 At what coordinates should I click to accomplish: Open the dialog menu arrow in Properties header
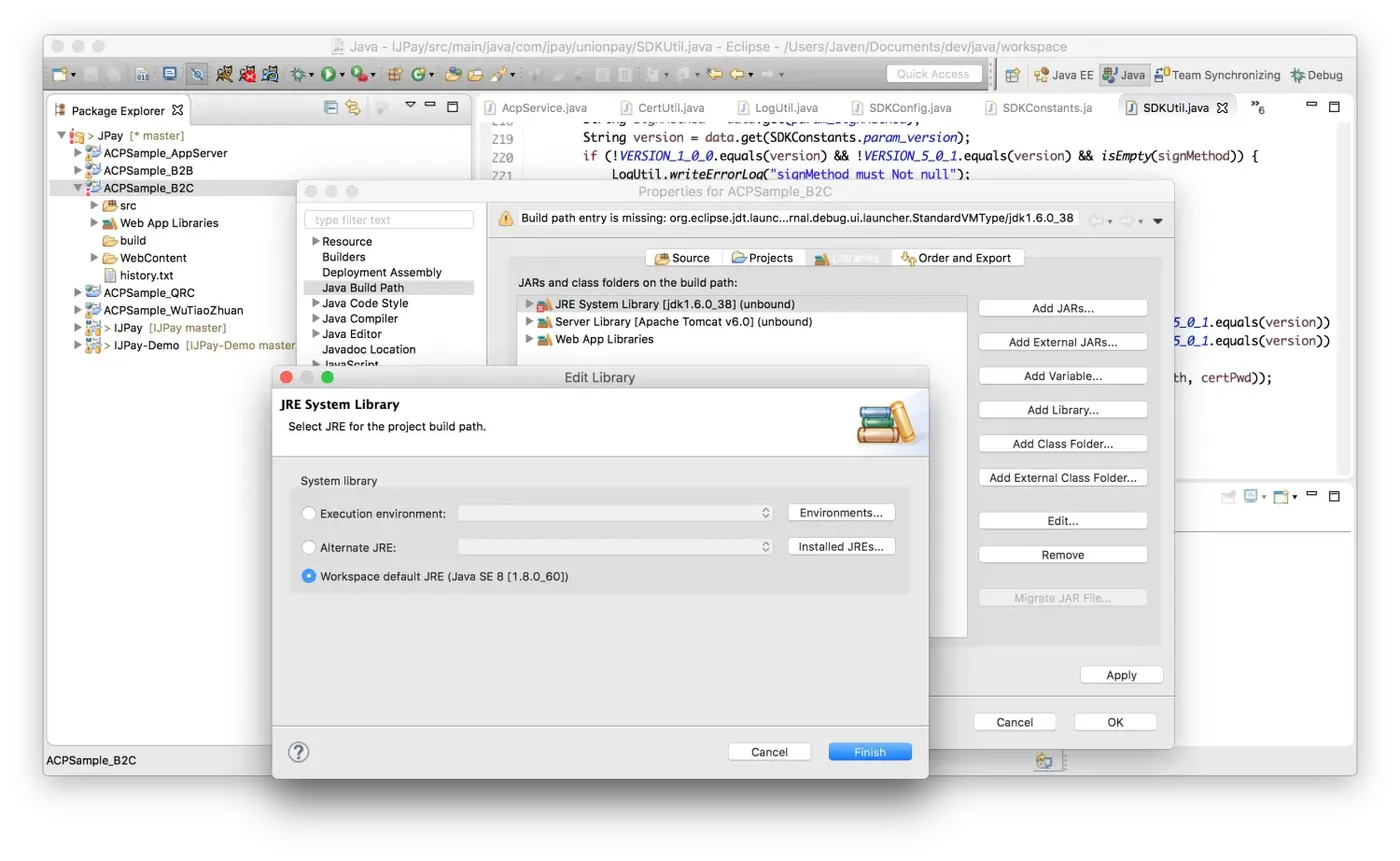pyautogui.click(x=1157, y=221)
